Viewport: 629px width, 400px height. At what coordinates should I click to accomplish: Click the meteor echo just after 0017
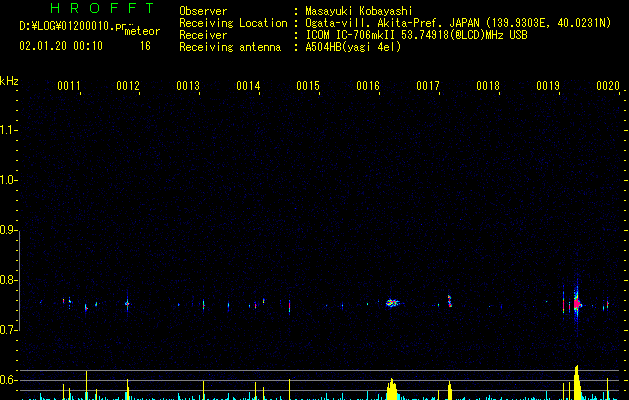[450, 301]
